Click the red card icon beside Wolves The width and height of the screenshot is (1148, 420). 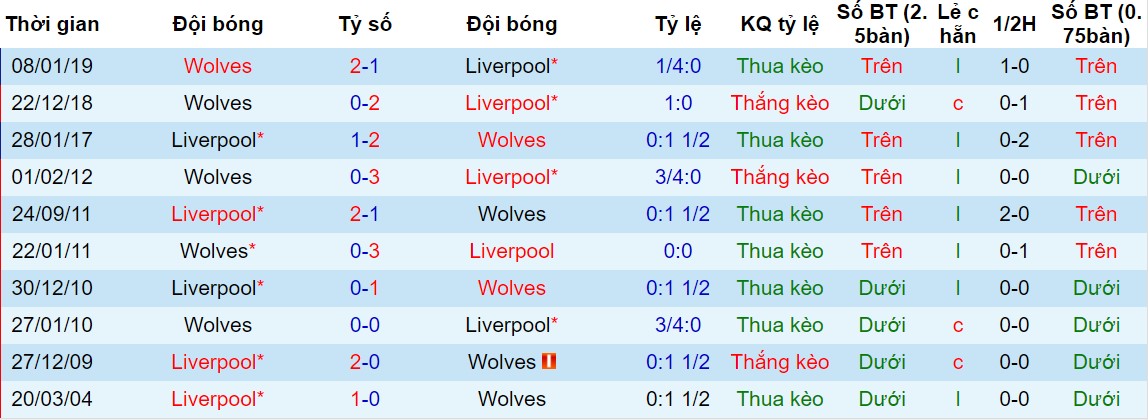546,362
